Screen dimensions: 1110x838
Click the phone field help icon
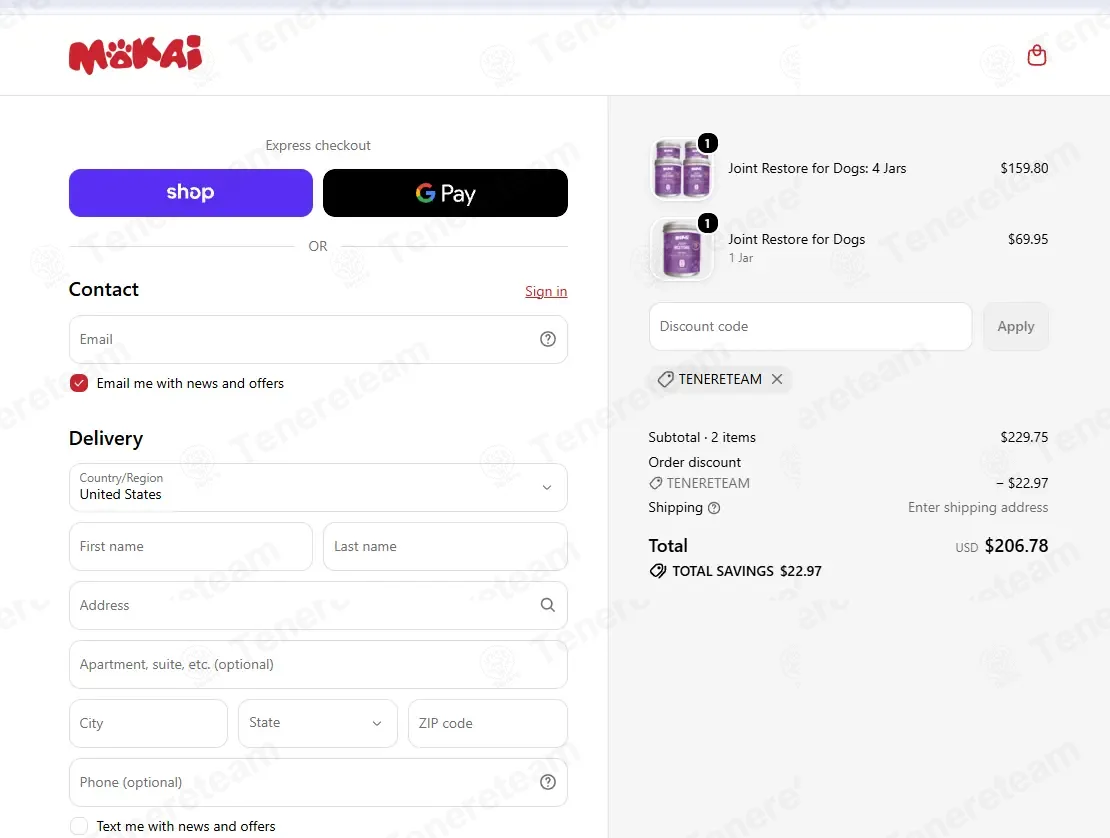(547, 782)
